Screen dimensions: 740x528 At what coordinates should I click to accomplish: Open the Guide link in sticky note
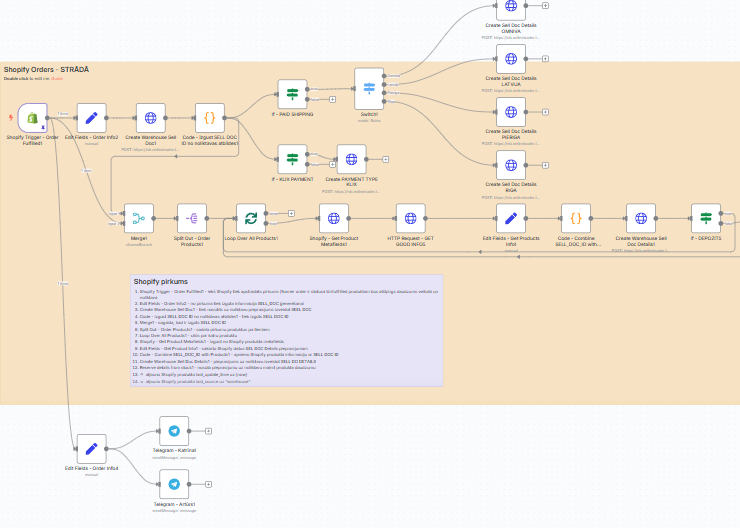click(57, 79)
